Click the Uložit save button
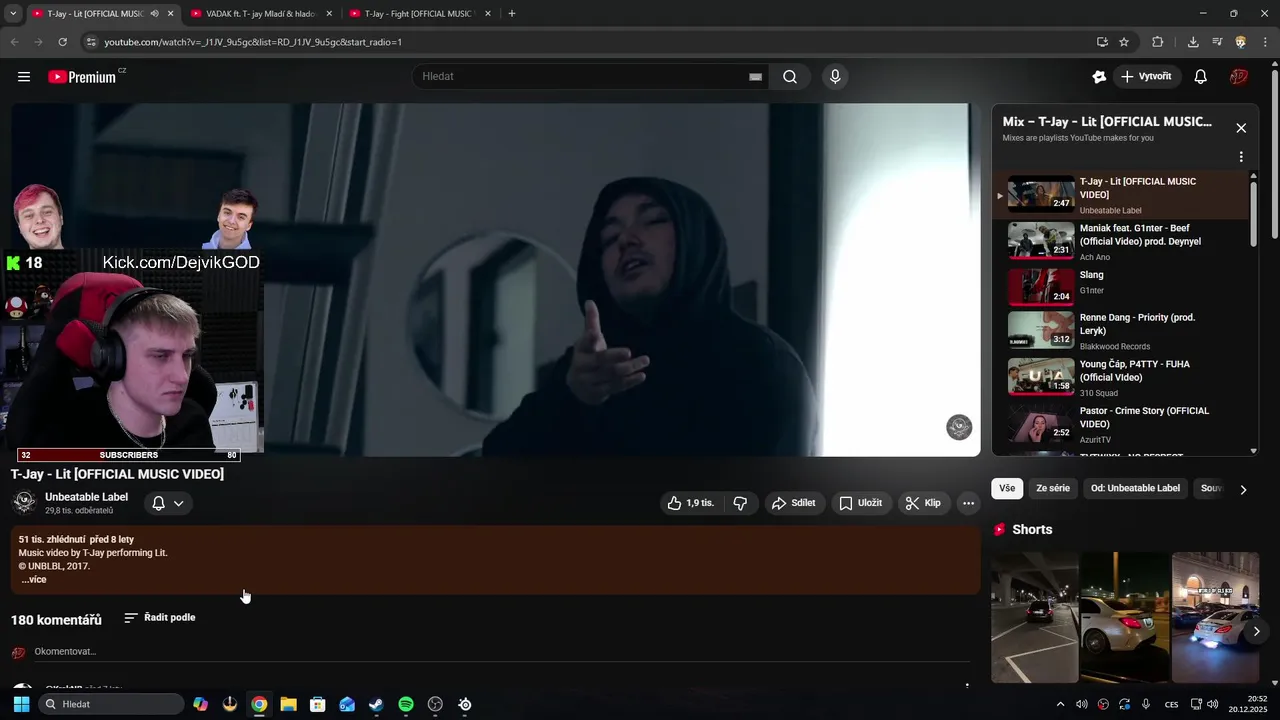 [x=860, y=503]
